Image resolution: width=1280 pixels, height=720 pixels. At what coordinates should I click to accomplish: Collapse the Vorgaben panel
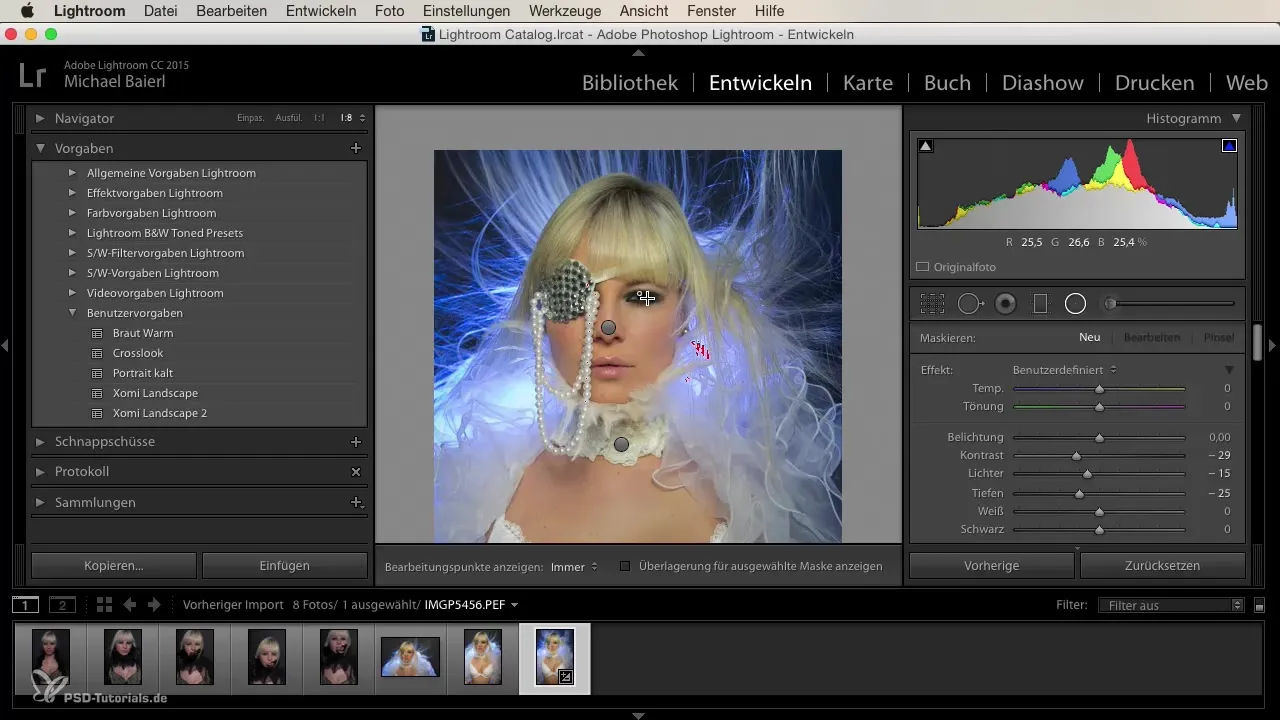(x=40, y=148)
